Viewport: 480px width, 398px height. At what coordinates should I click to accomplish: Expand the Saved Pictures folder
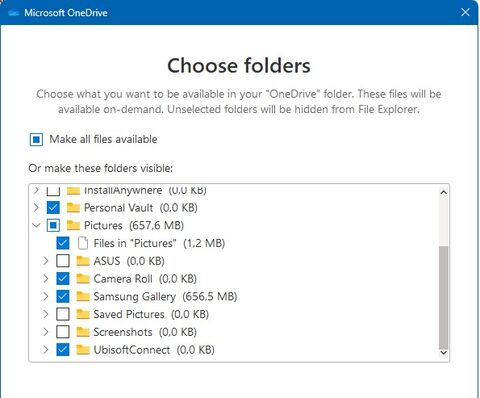(46, 314)
